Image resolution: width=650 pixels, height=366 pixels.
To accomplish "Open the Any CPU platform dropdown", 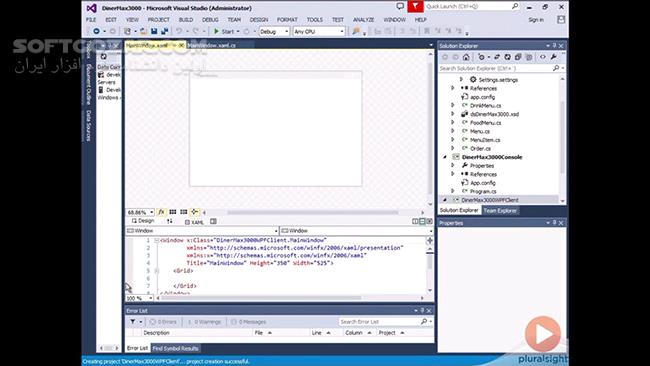I will [x=319, y=32].
